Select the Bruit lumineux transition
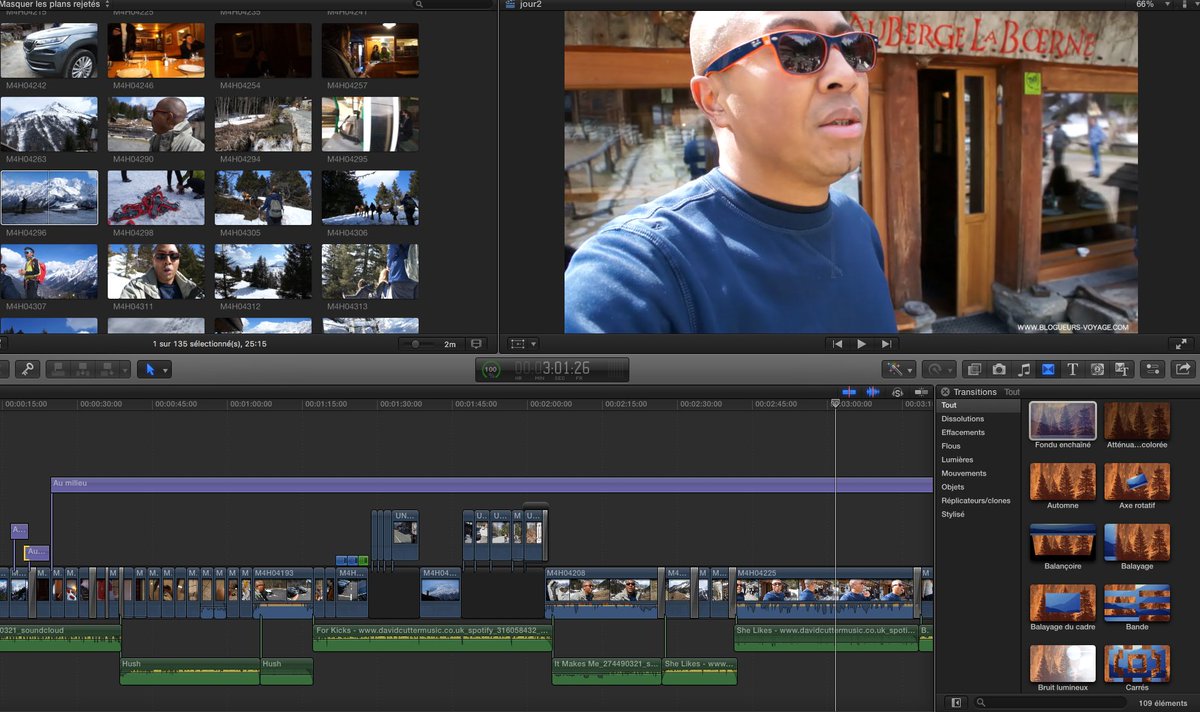 [x=1063, y=664]
